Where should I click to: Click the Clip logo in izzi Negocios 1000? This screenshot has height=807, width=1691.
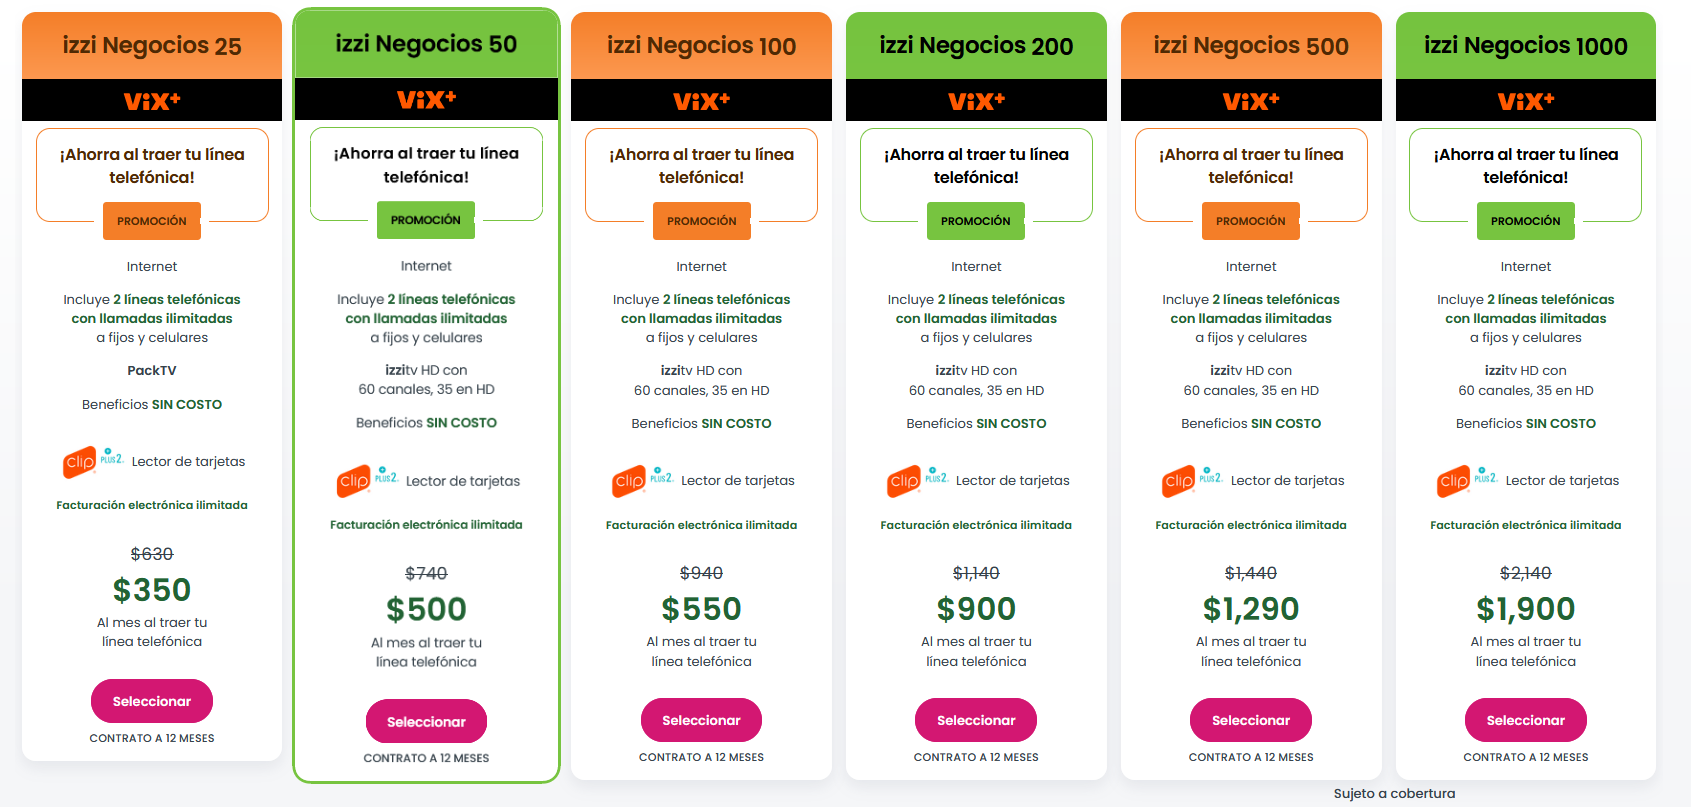click(1454, 481)
